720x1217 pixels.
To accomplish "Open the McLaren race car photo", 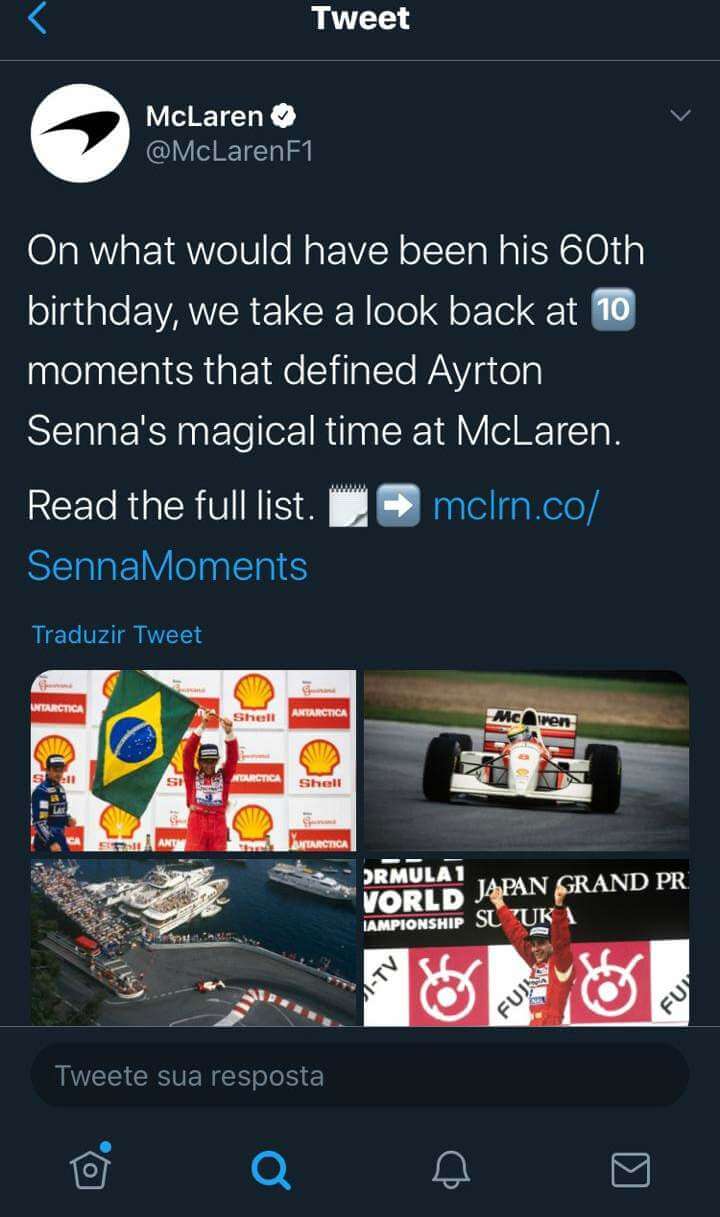I will (526, 760).
